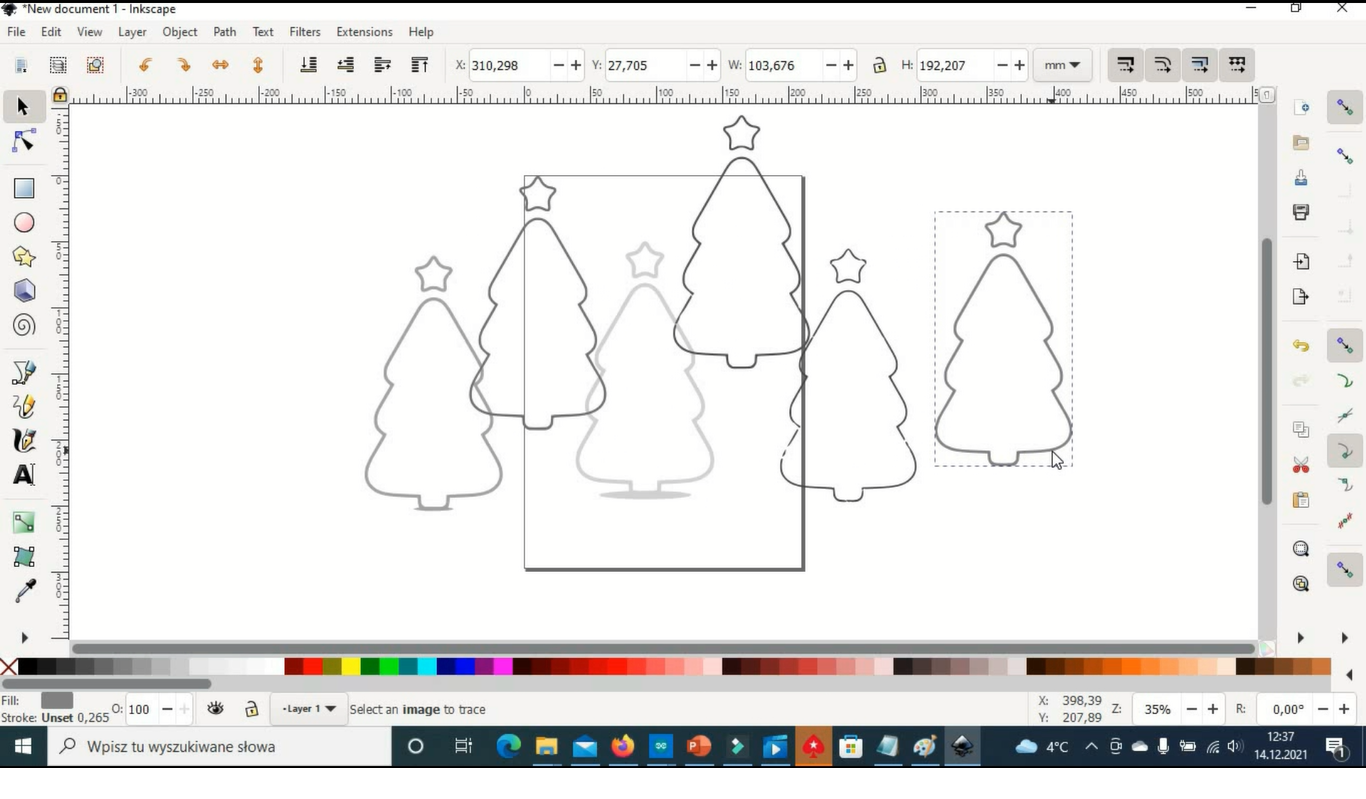This screenshot has height=799, width=1366.
Task: Flip selection horizontally
Action: (220, 65)
